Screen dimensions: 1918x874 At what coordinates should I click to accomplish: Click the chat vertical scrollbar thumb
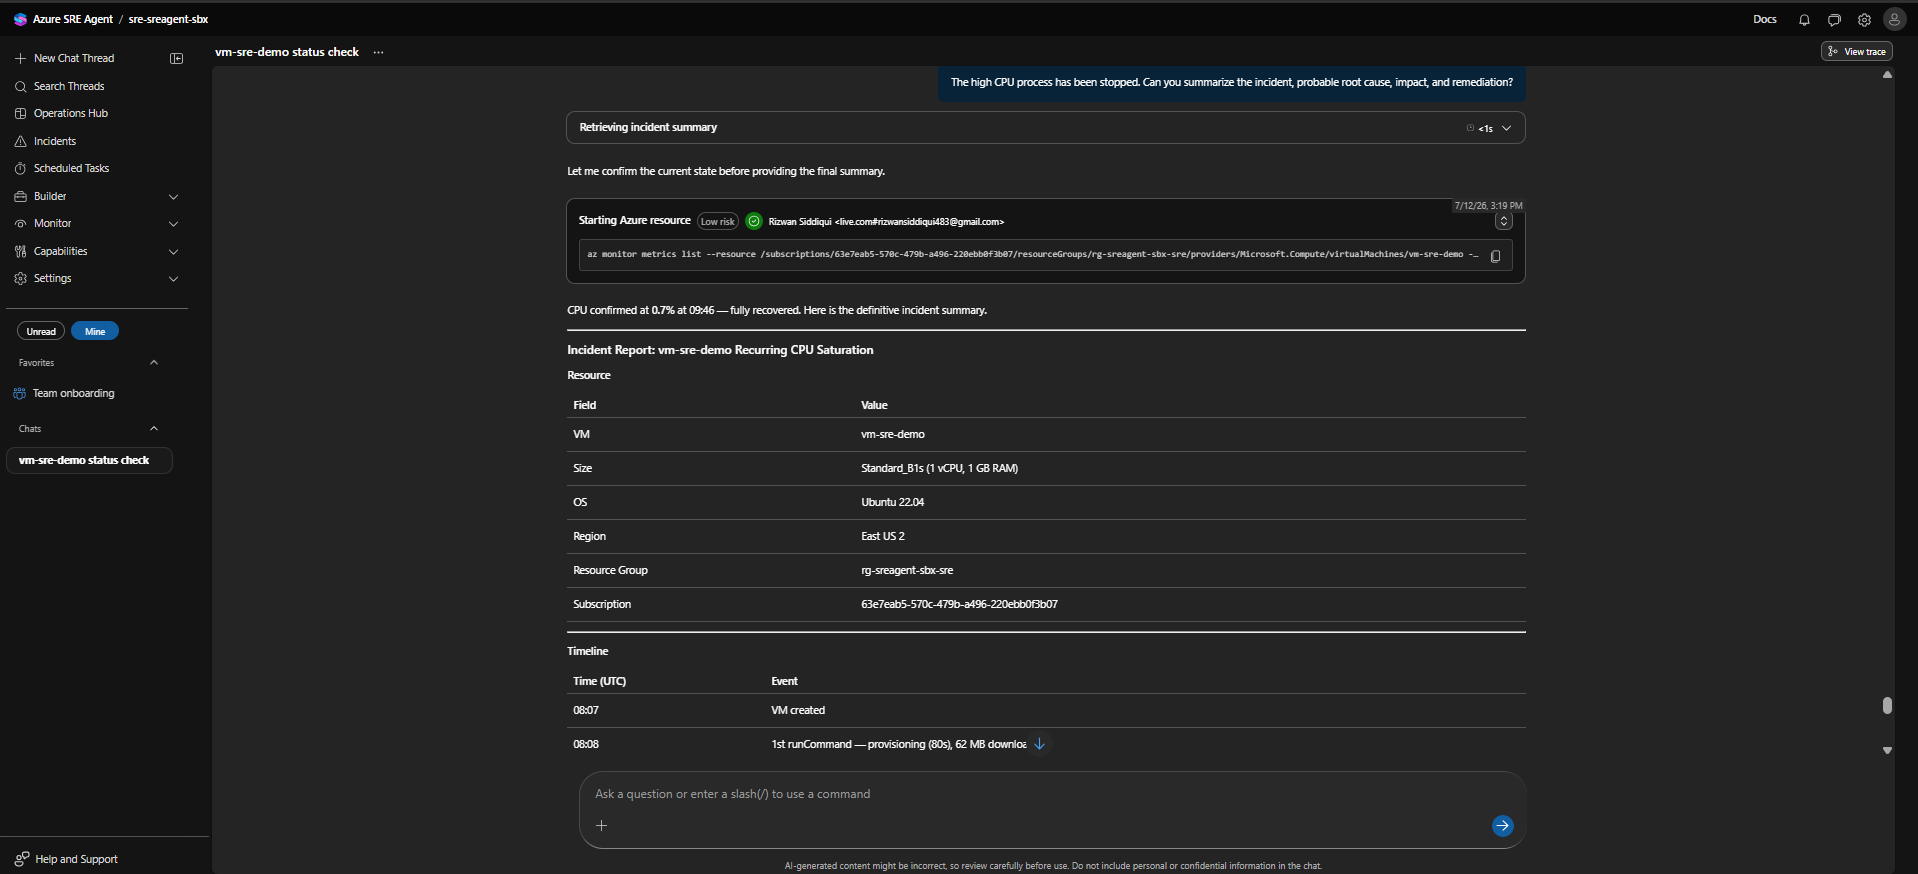click(1887, 705)
